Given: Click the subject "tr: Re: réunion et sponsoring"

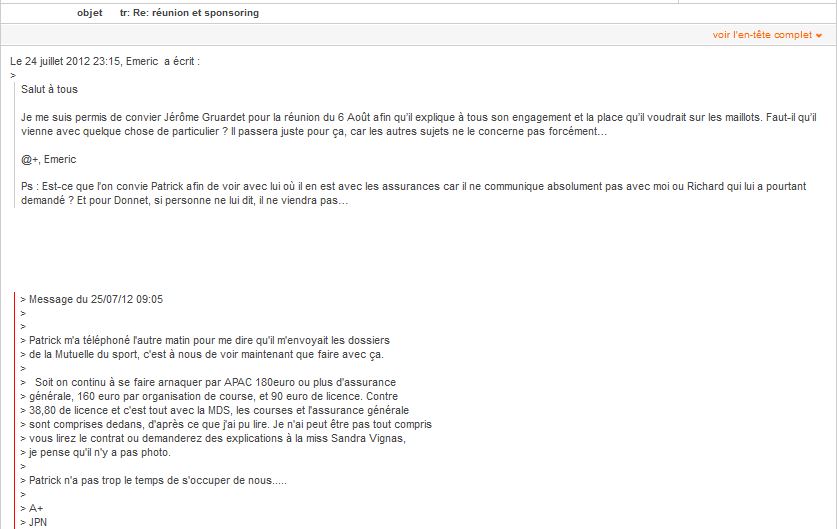Looking at the screenshot, I should click(x=189, y=13).
